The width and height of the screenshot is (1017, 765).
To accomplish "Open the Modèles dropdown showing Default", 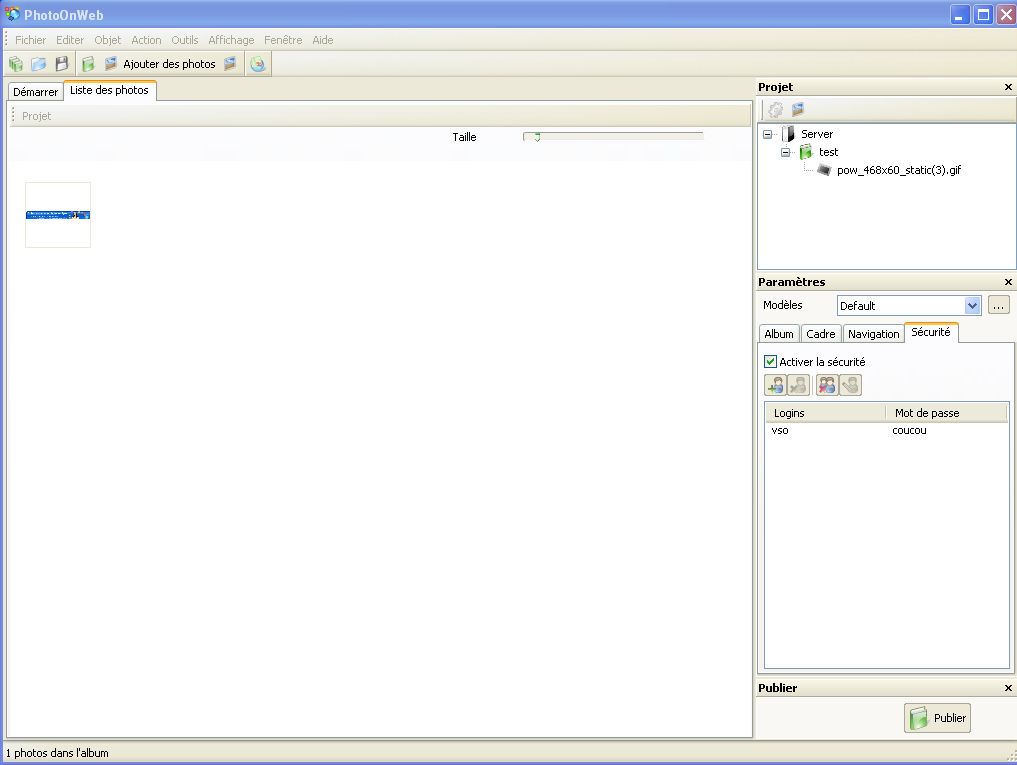I will (972, 306).
